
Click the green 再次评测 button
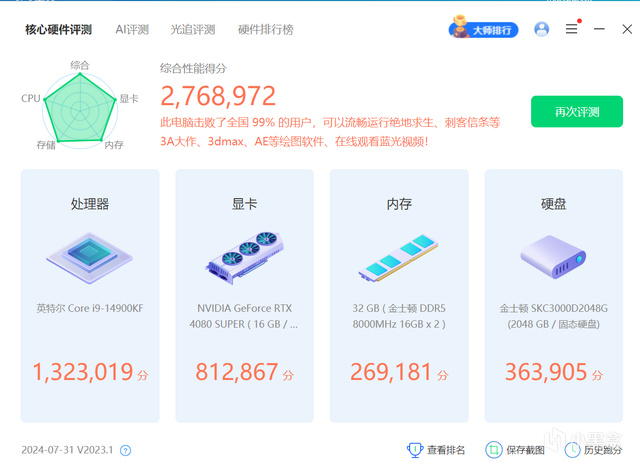577,111
